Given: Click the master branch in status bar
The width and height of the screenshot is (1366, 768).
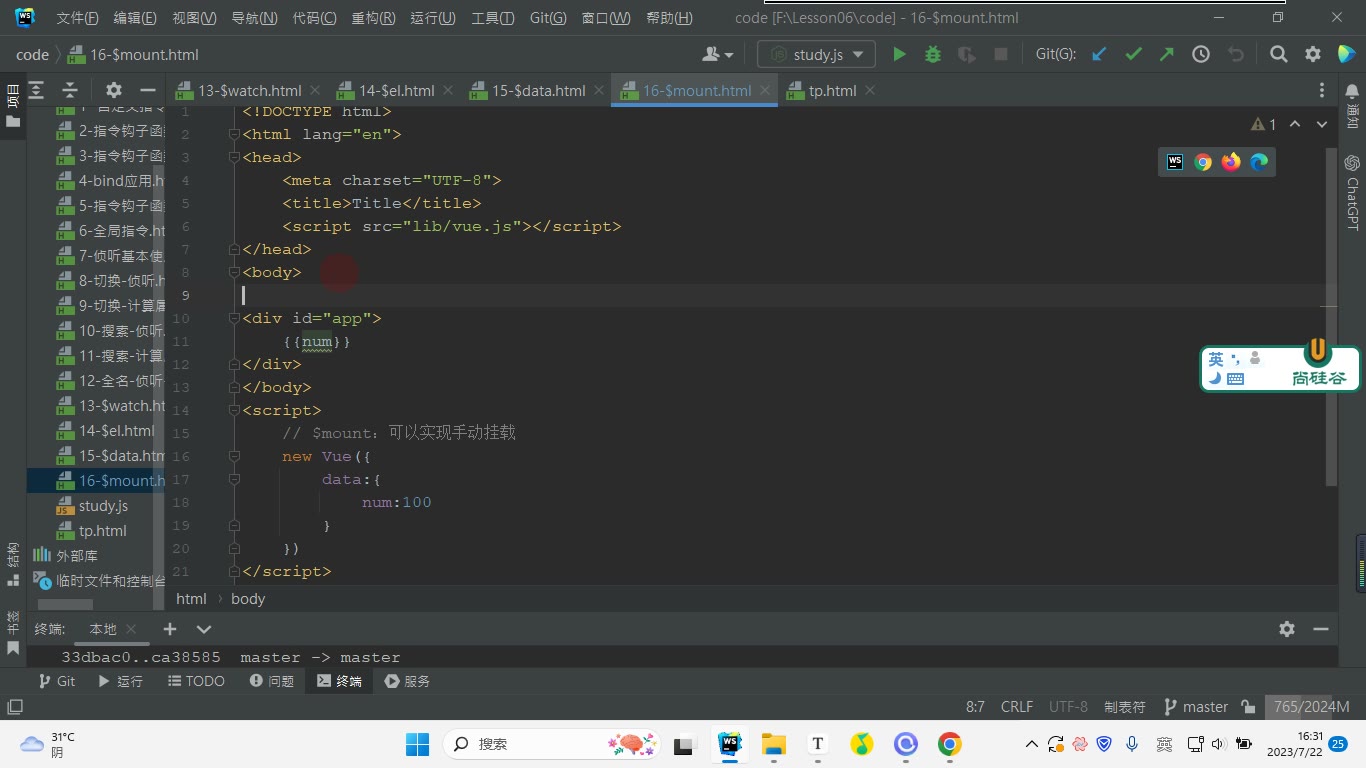Looking at the screenshot, I should pyautogui.click(x=1196, y=707).
